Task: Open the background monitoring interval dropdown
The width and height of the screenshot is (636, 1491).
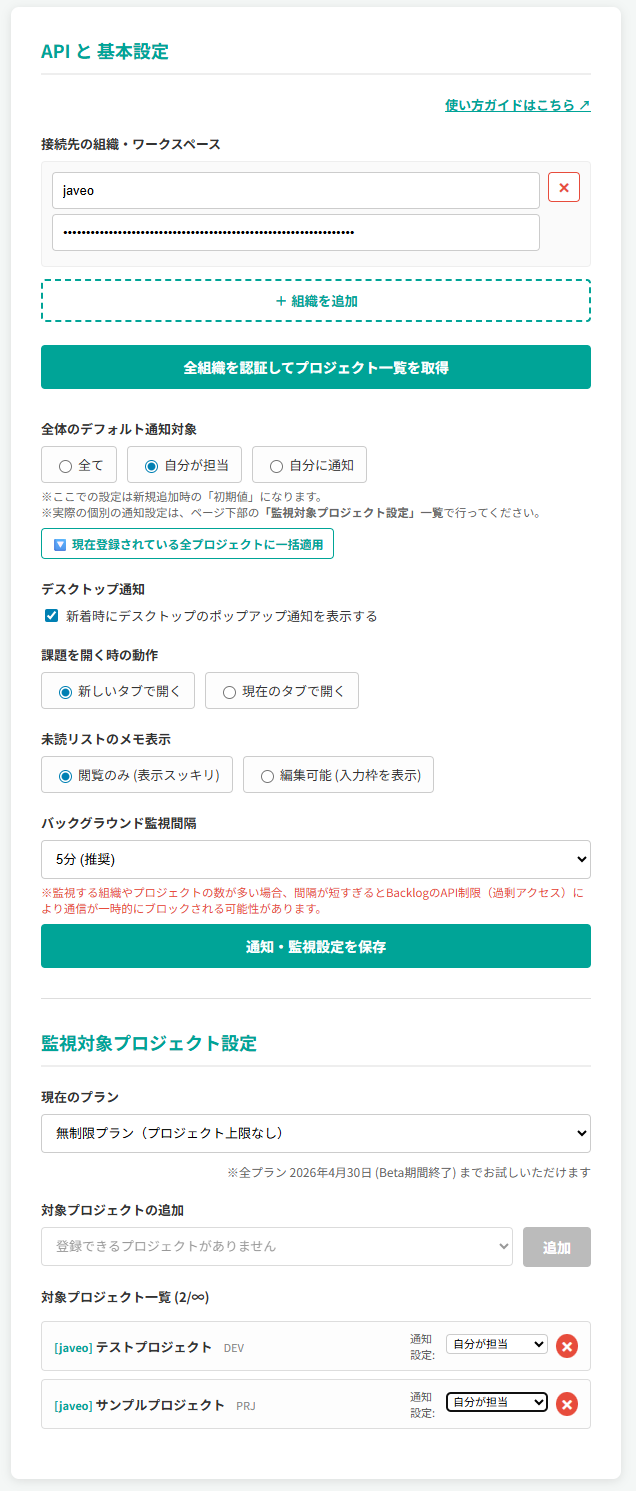Action: coord(316,859)
